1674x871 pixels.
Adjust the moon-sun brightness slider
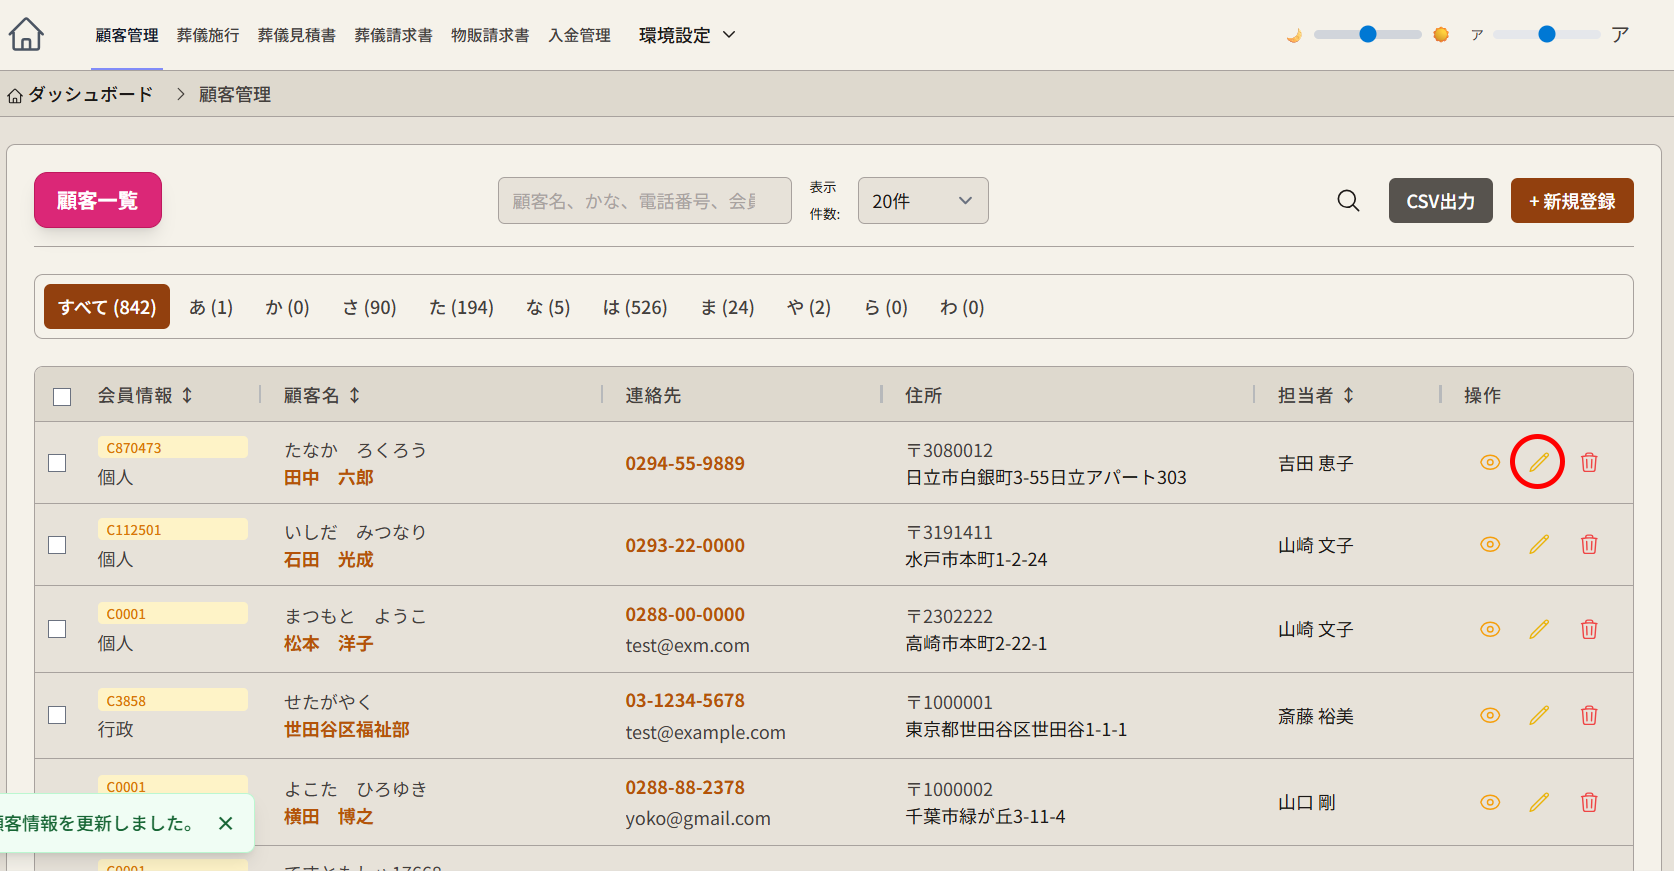point(1367,35)
